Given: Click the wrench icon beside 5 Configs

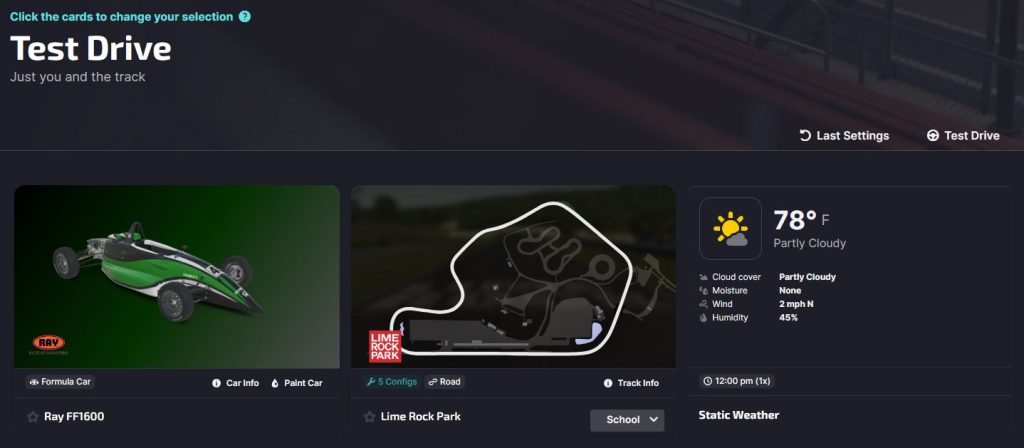Looking at the screenshot, I should [x=371, y=382].
